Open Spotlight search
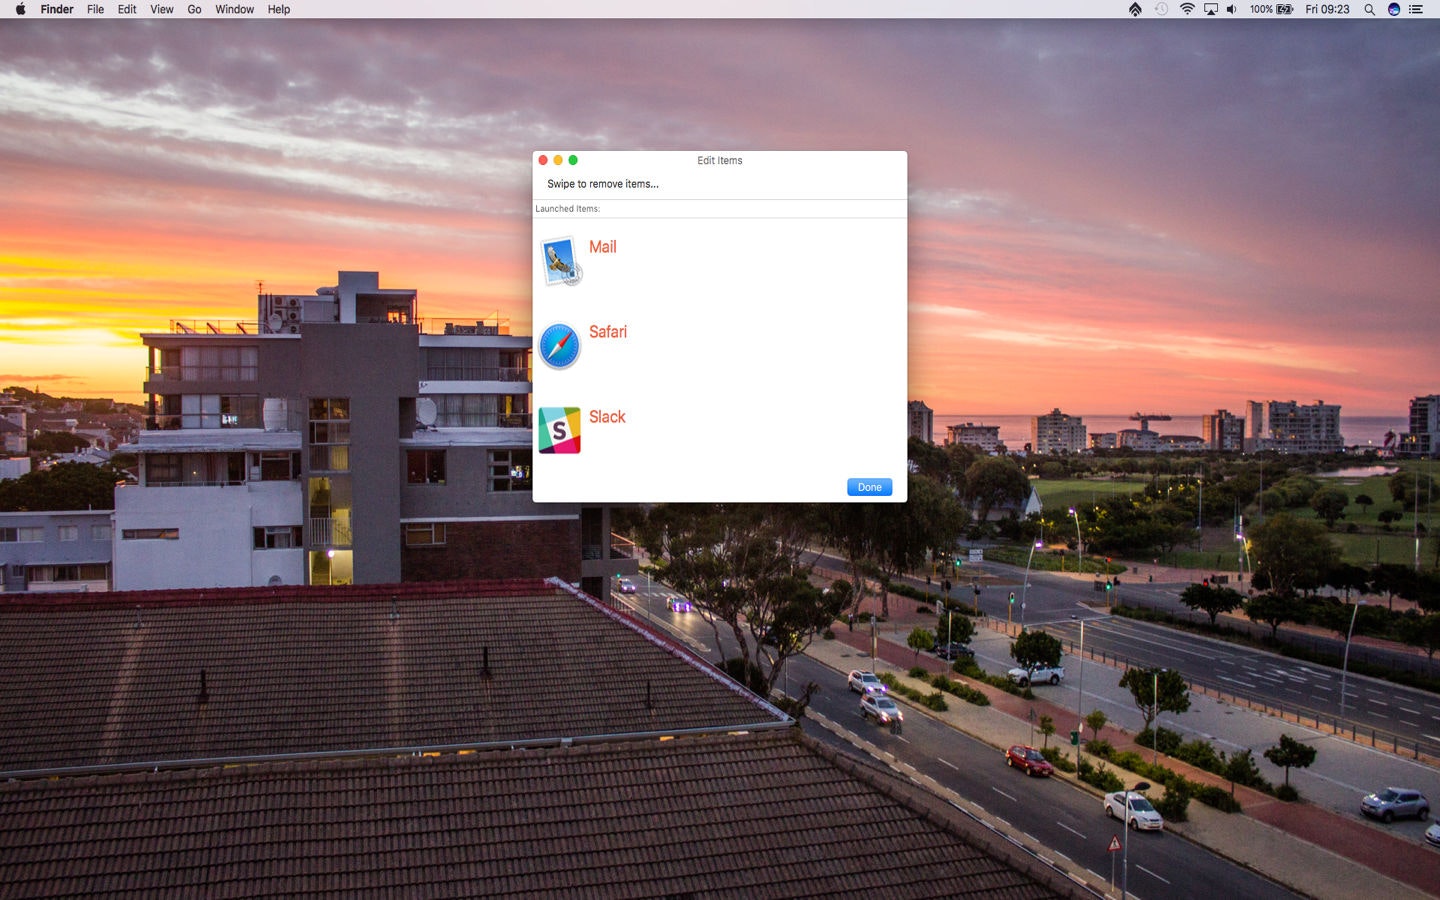 (1369, 9)
